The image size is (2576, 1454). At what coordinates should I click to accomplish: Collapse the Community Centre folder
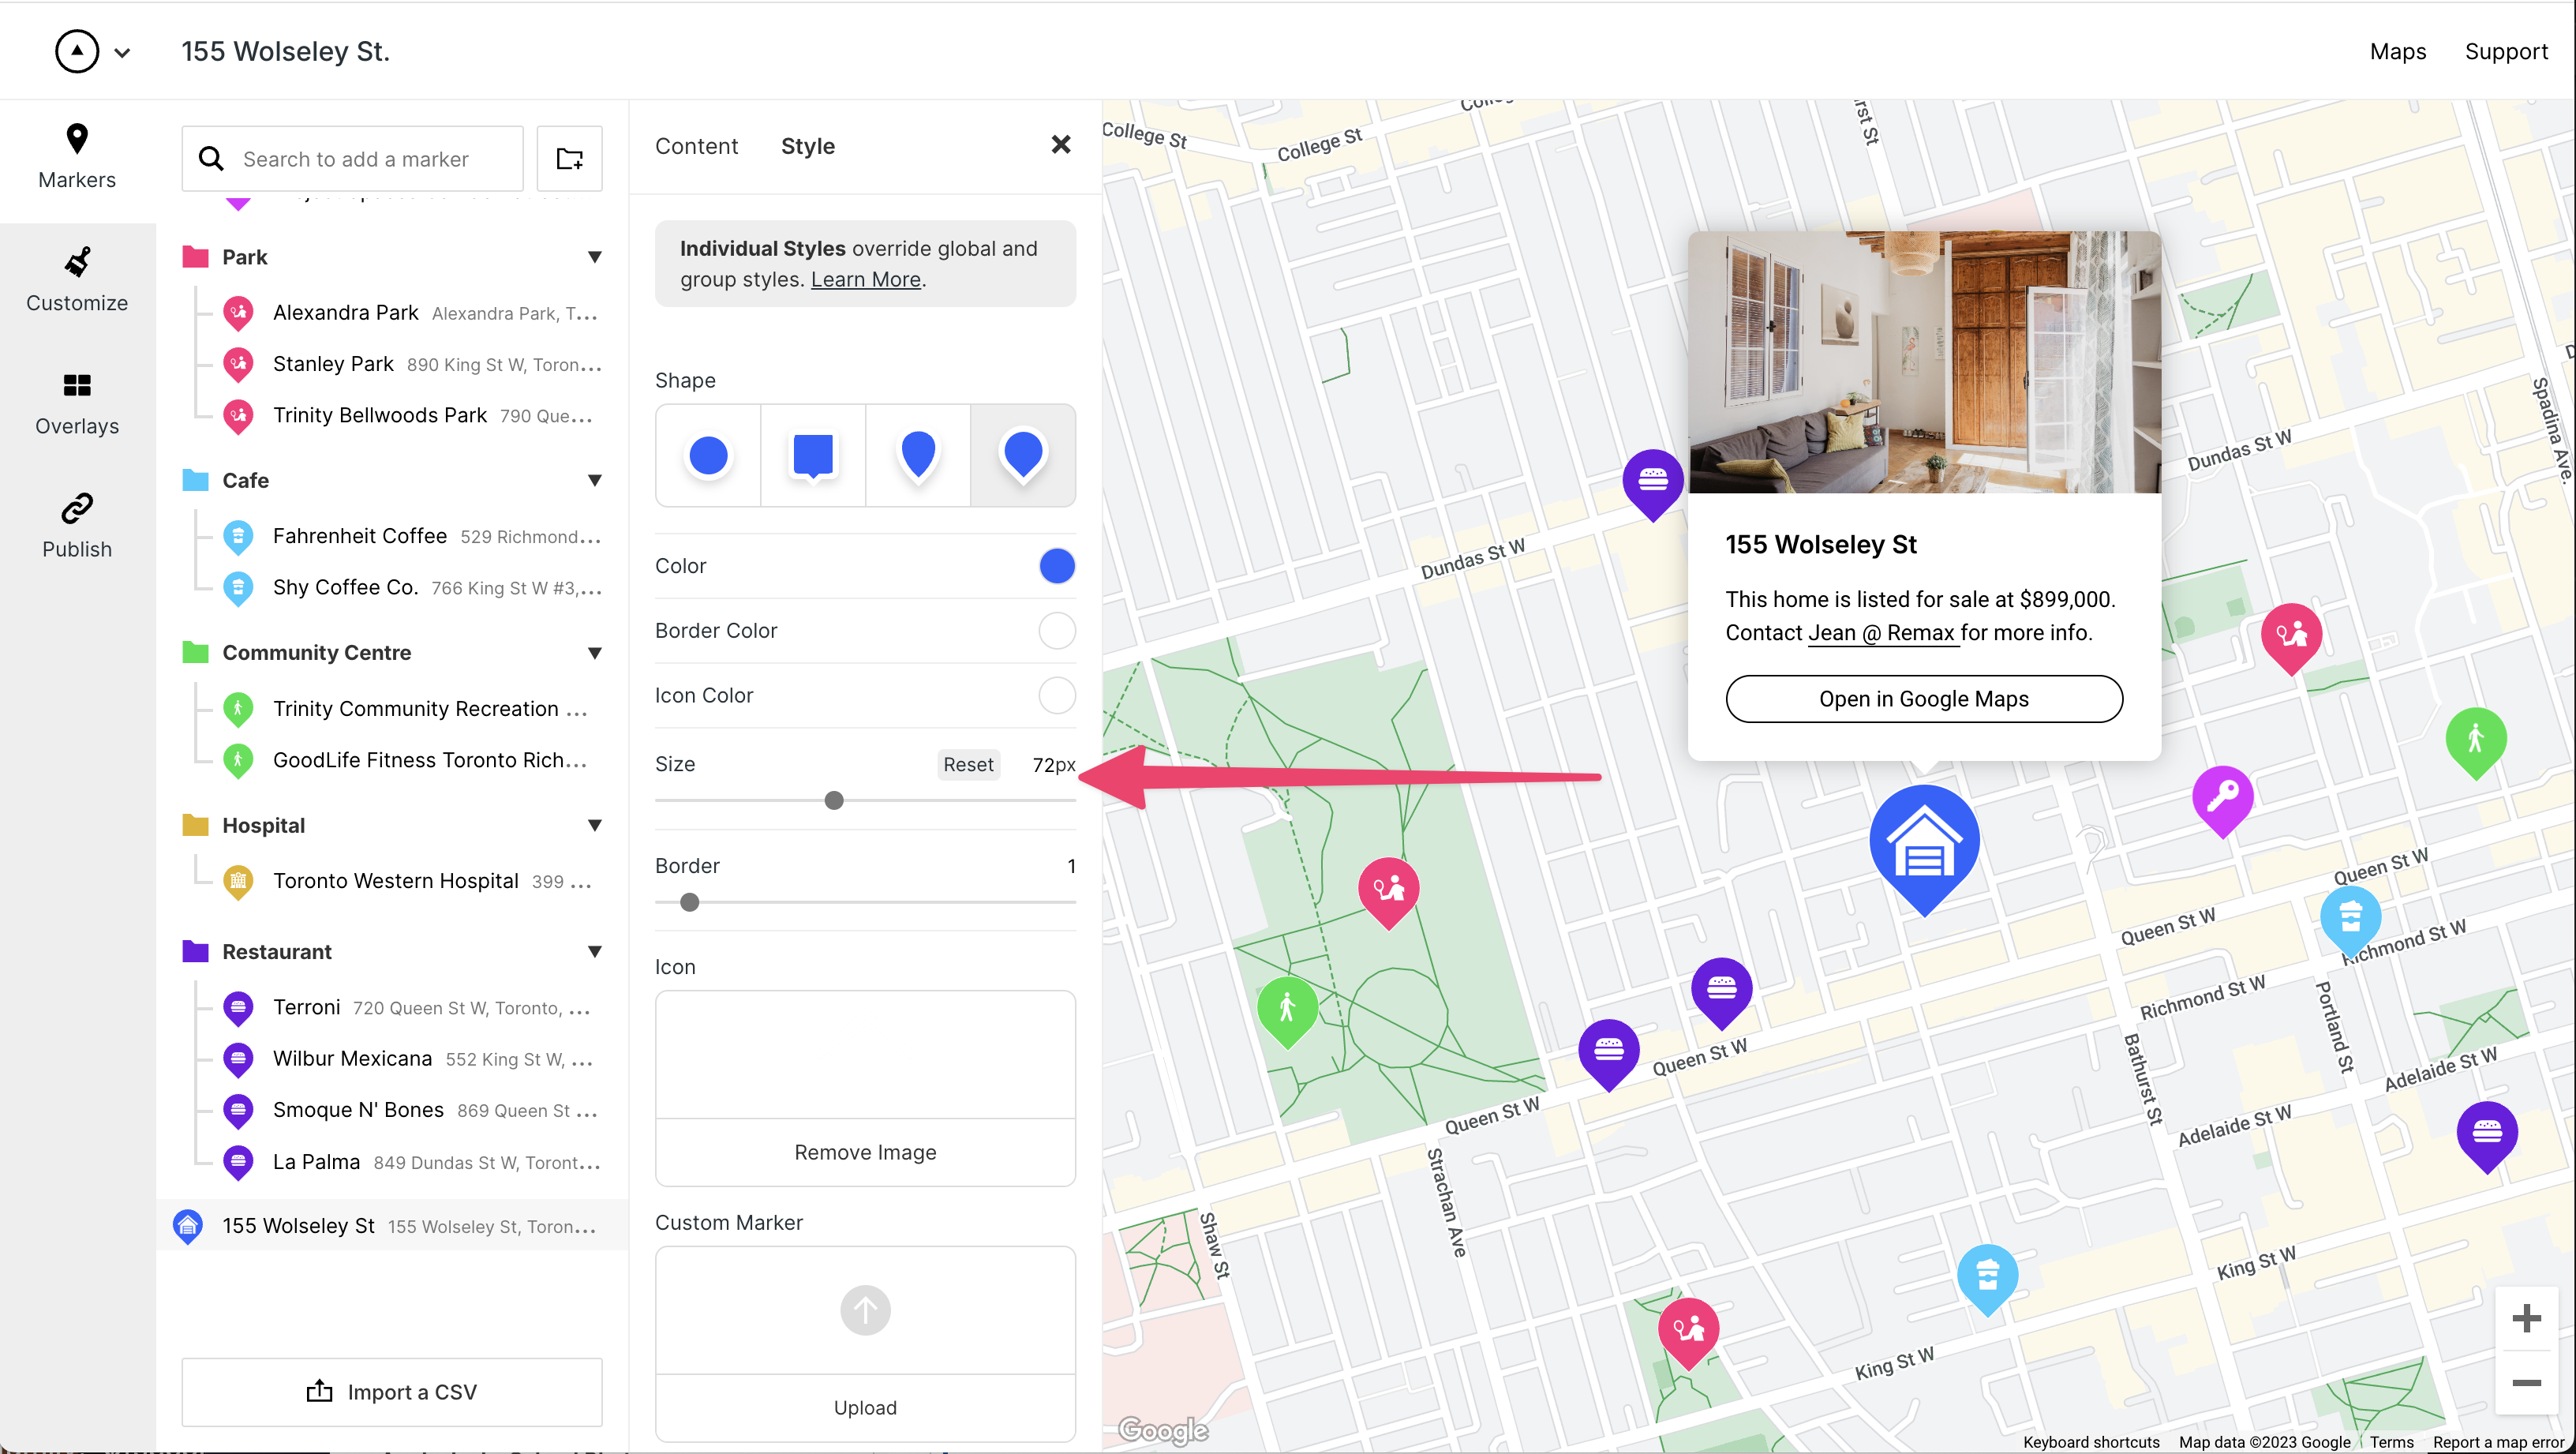click(595, 653)
